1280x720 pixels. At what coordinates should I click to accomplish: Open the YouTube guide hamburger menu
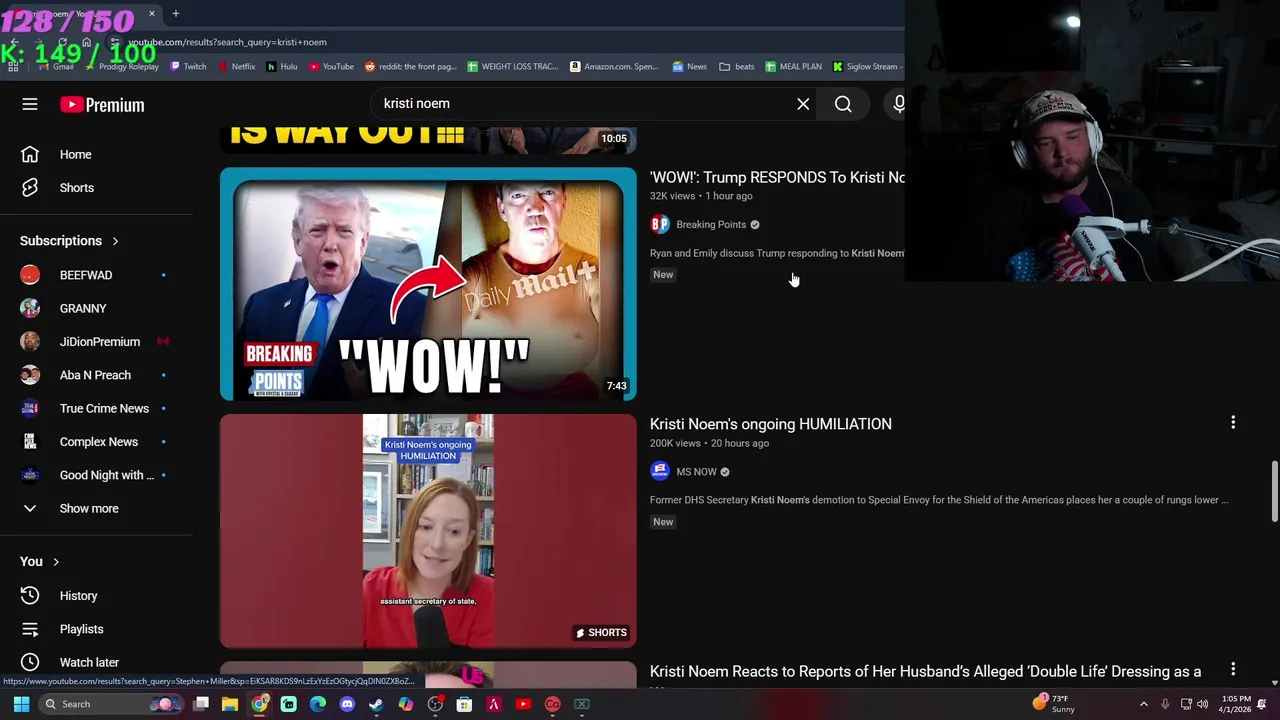tap(30, 104)
